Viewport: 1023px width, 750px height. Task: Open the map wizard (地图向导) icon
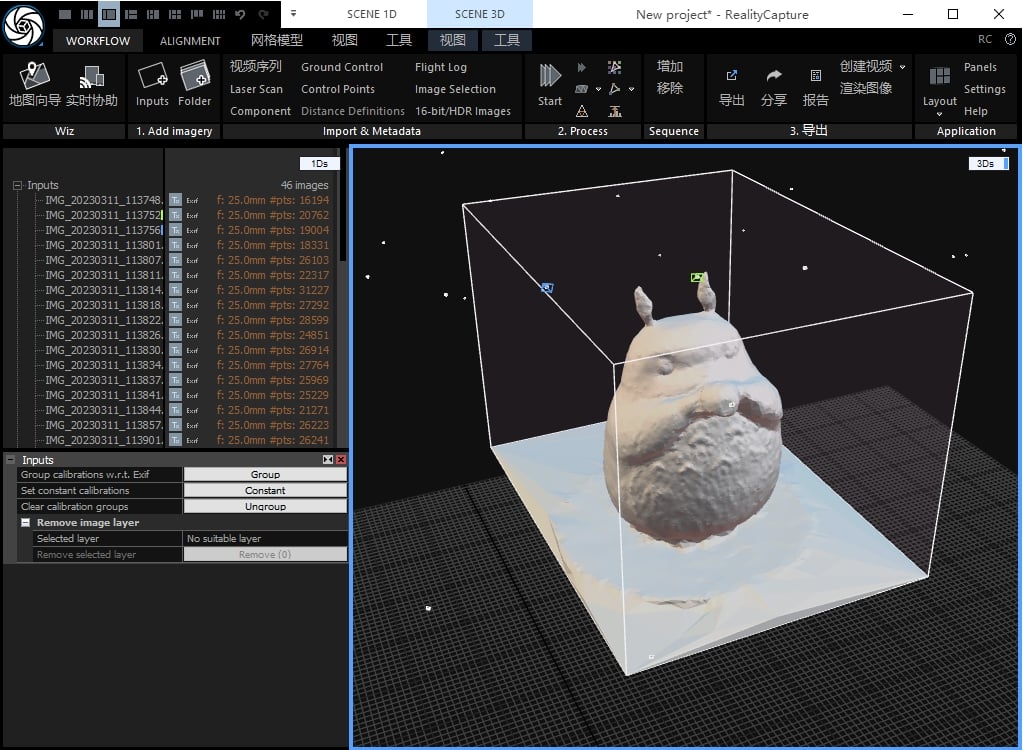[x=35, y=76]
